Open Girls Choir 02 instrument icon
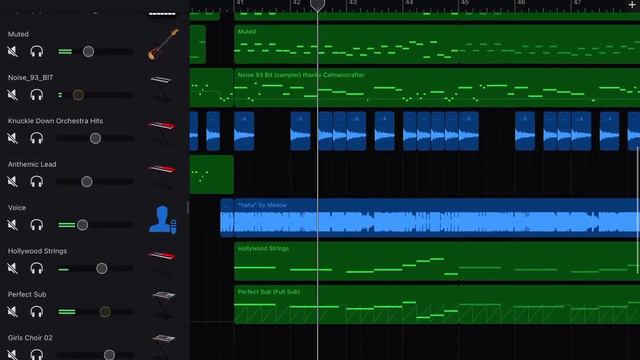The height and width of the screenshot is (360, 640). coord(163,346)
